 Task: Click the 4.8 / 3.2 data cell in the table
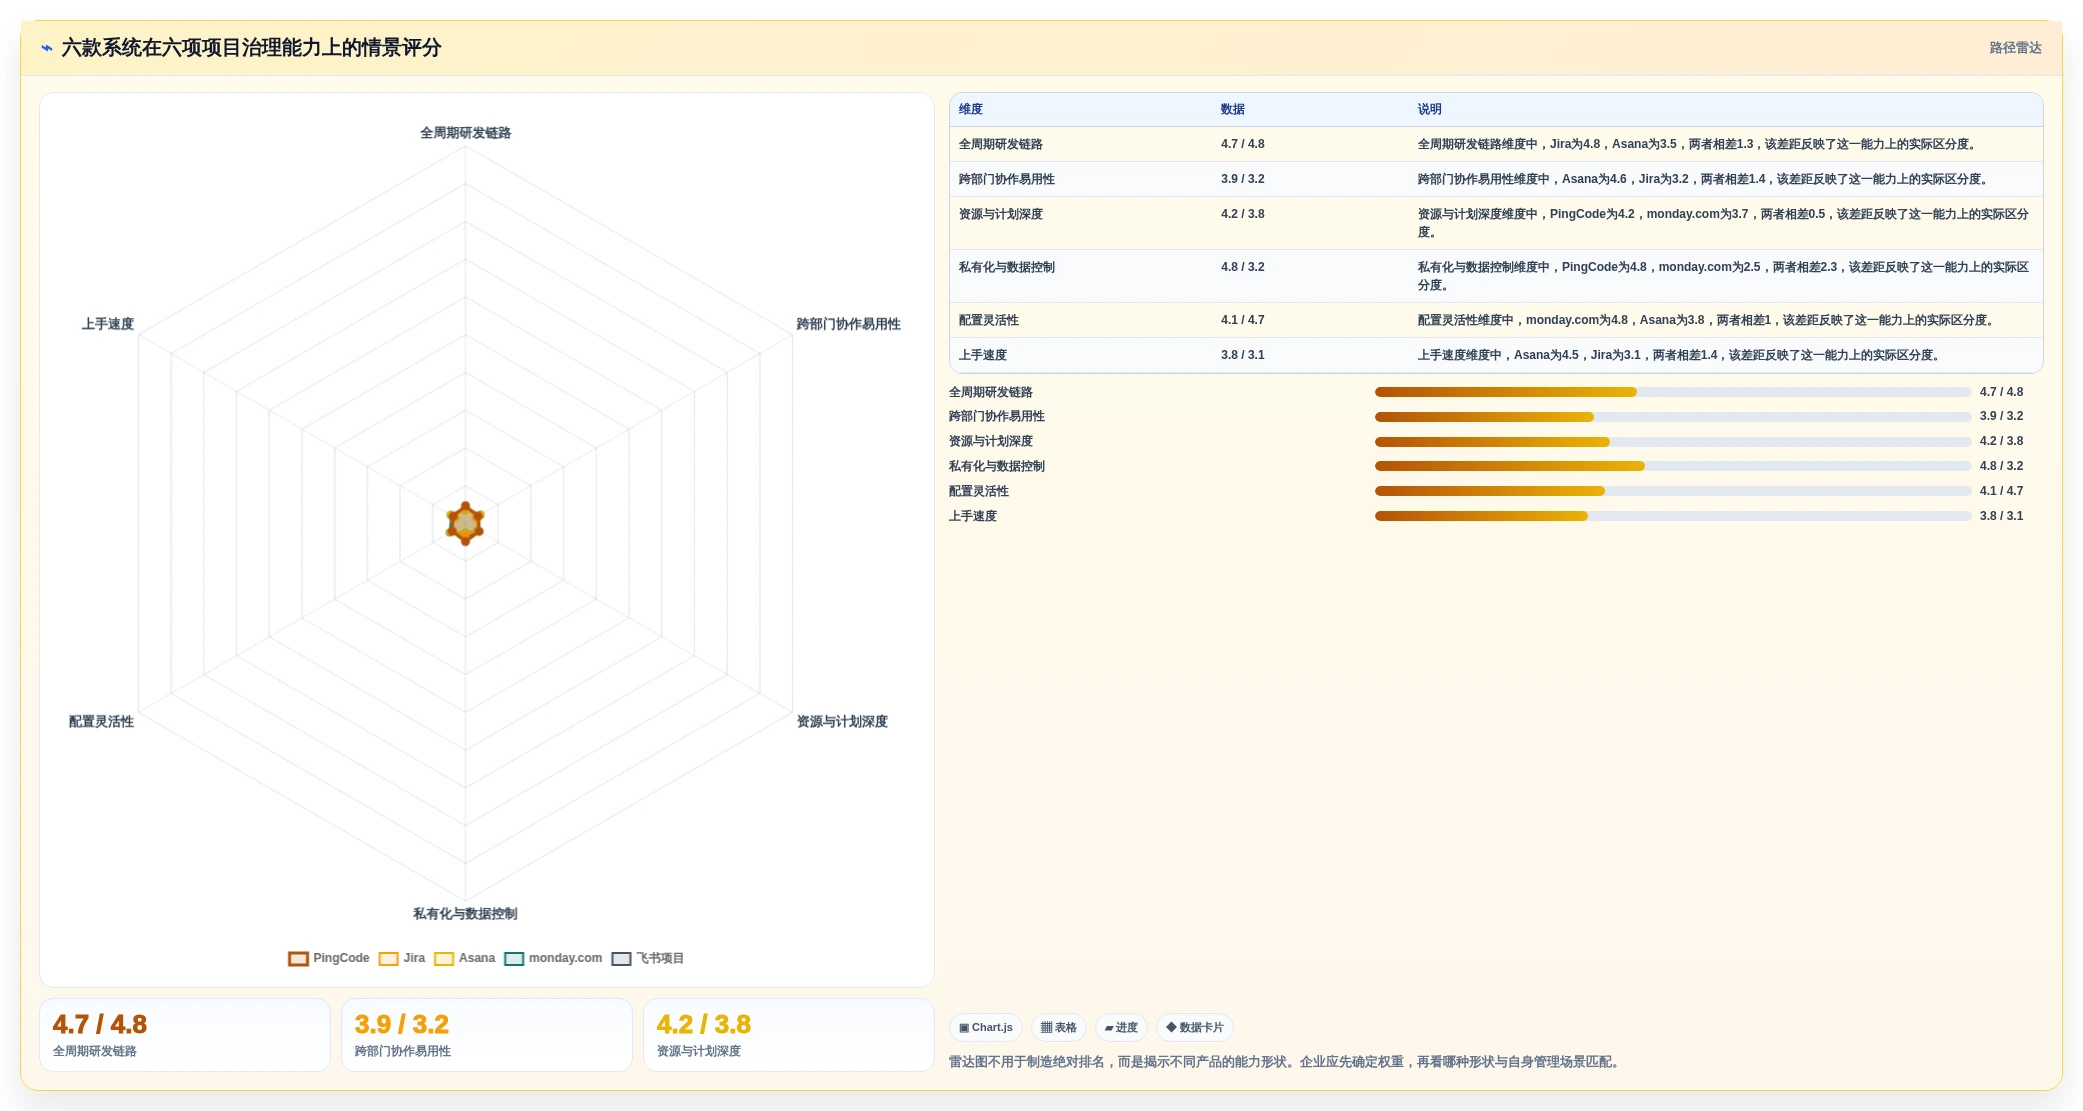click(1243, 267)
